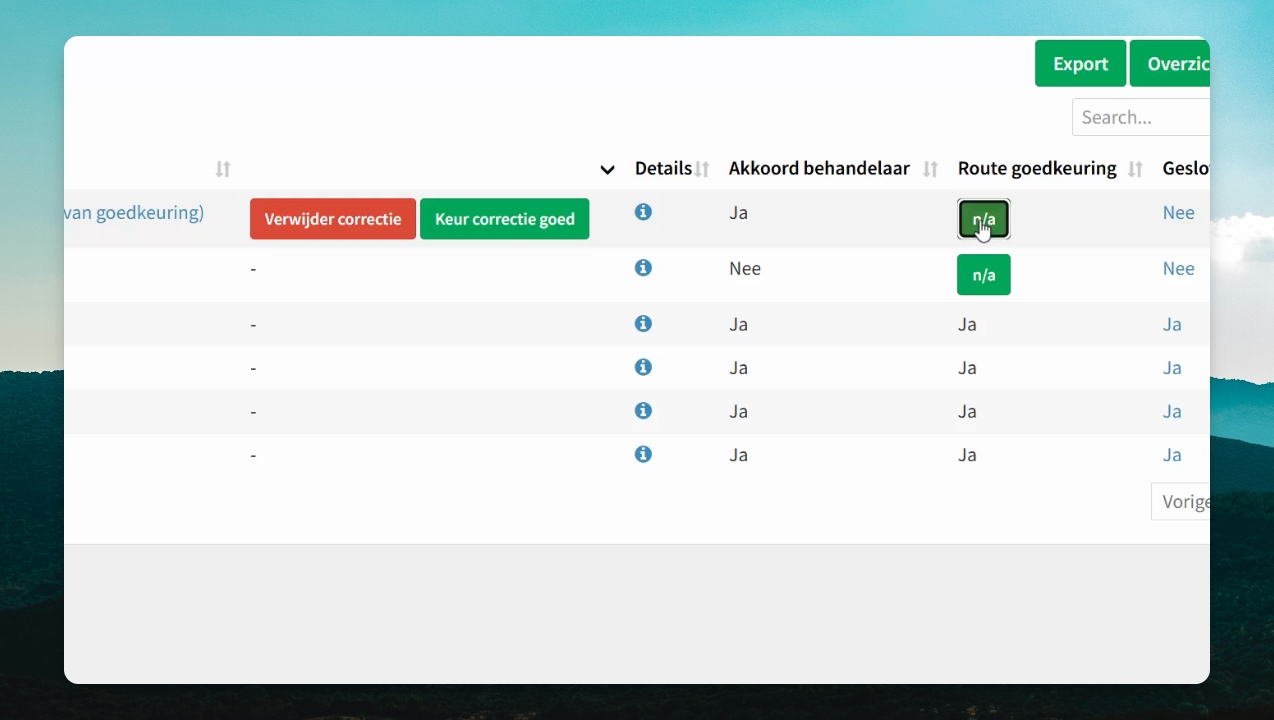This screenshot has width=1274, height=720.
Task: Sort by Details column arrows
Action: tap(702, 169)
